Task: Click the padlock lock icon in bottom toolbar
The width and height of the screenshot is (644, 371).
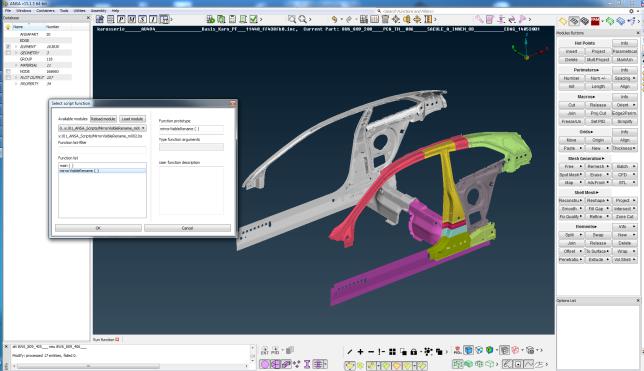Action: pos(414,352)
